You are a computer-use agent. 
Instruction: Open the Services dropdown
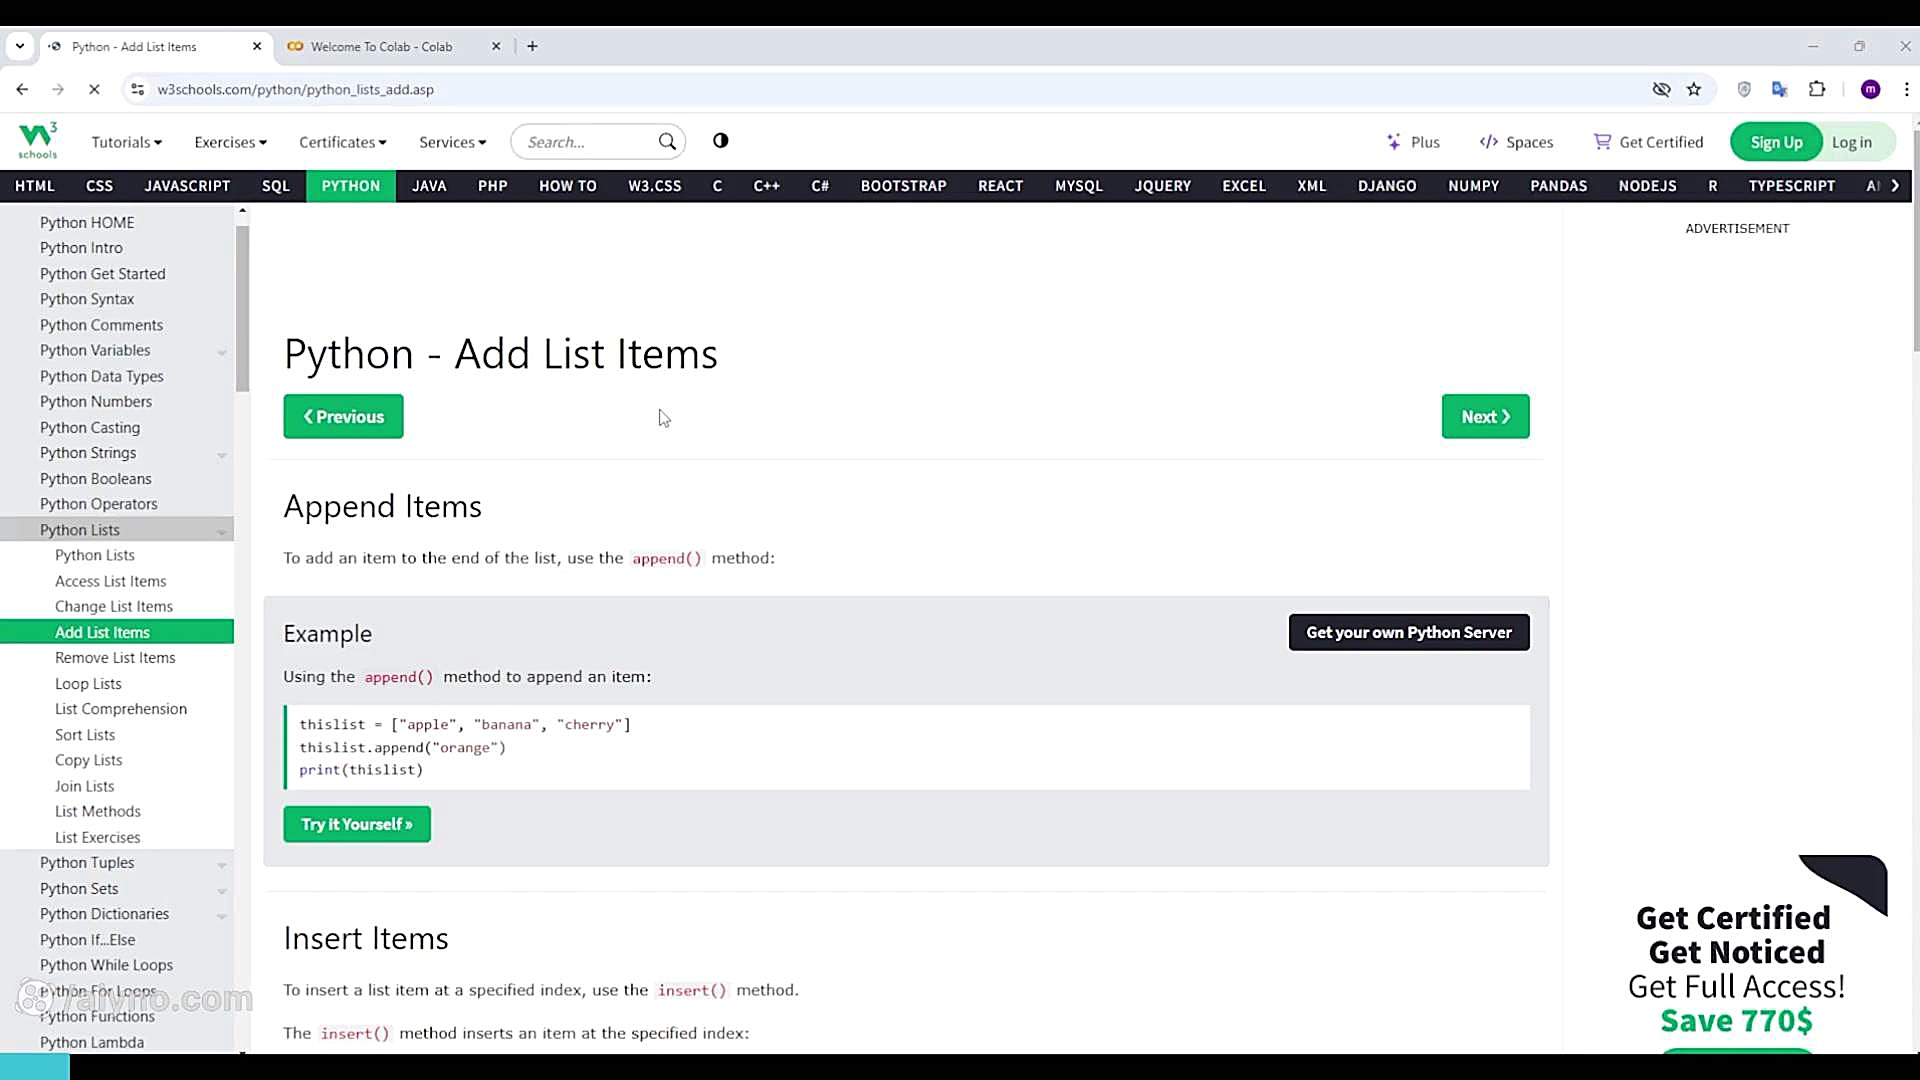point(453,142)
